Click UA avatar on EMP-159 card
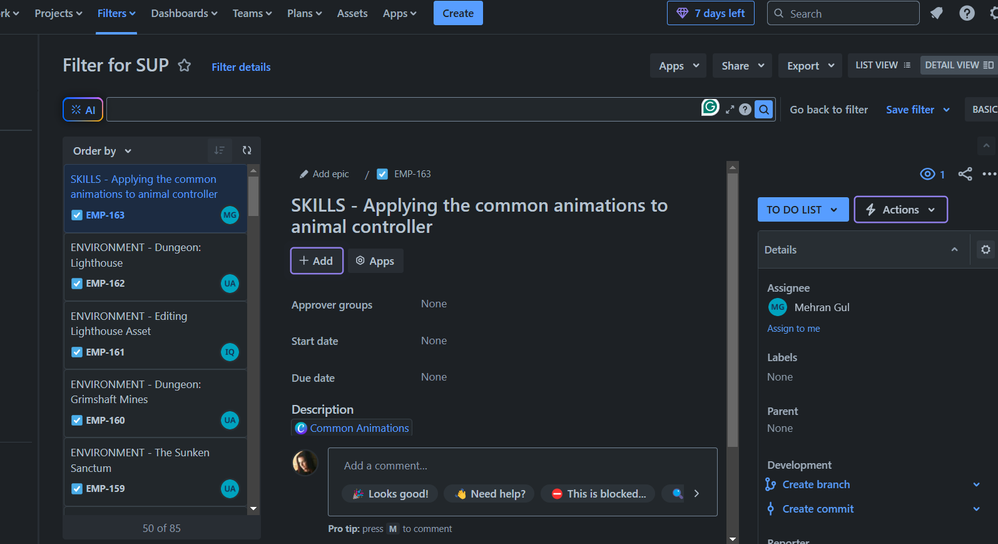Viewport: 998px width, 544px height. (230, 489)
